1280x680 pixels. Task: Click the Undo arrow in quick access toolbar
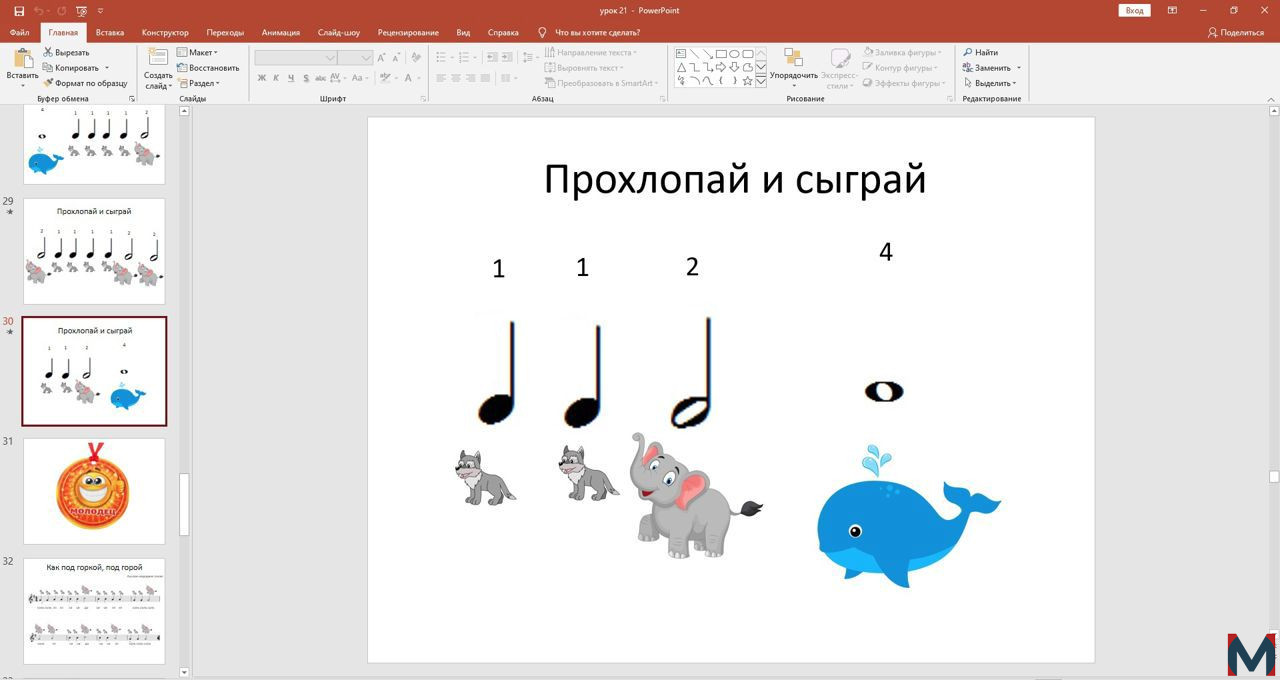pos(39,10)
